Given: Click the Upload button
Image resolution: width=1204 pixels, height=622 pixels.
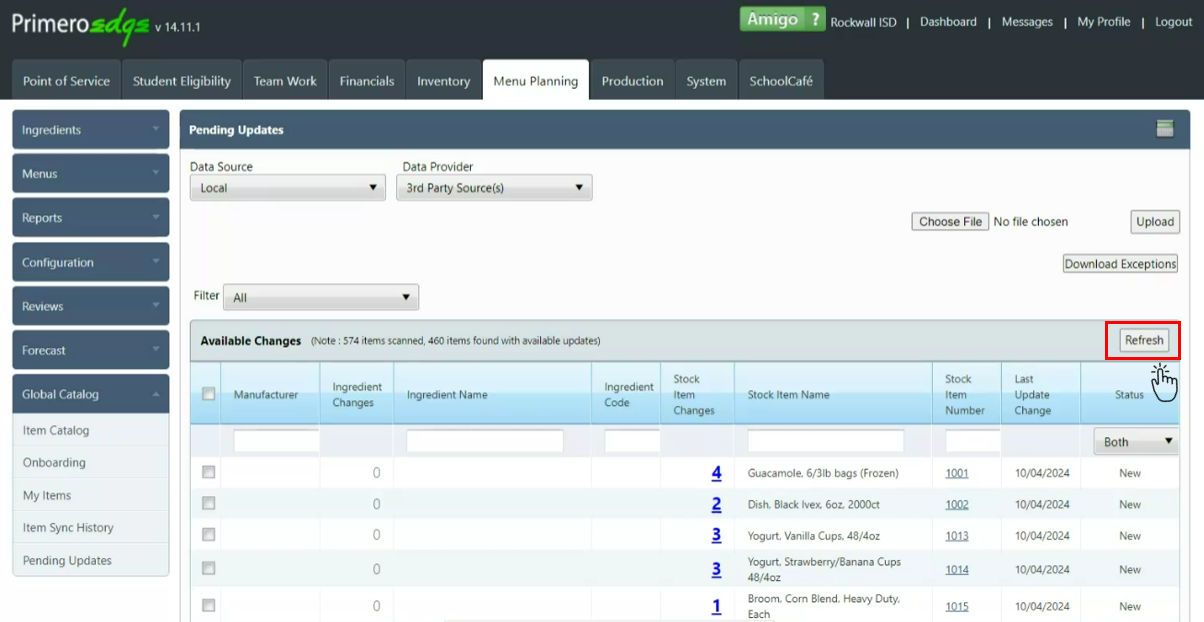Looking at the screenshot, I should coord(1154,221).
